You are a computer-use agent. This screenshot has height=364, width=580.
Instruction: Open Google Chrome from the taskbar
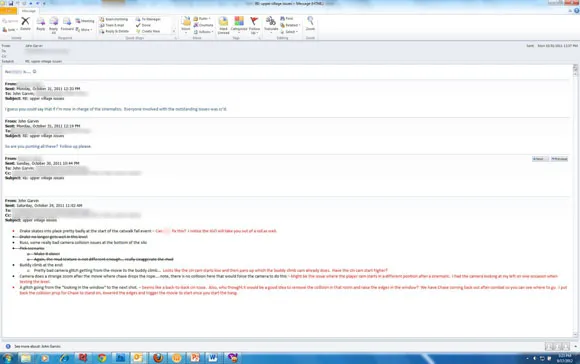click(x=102, y=358)
